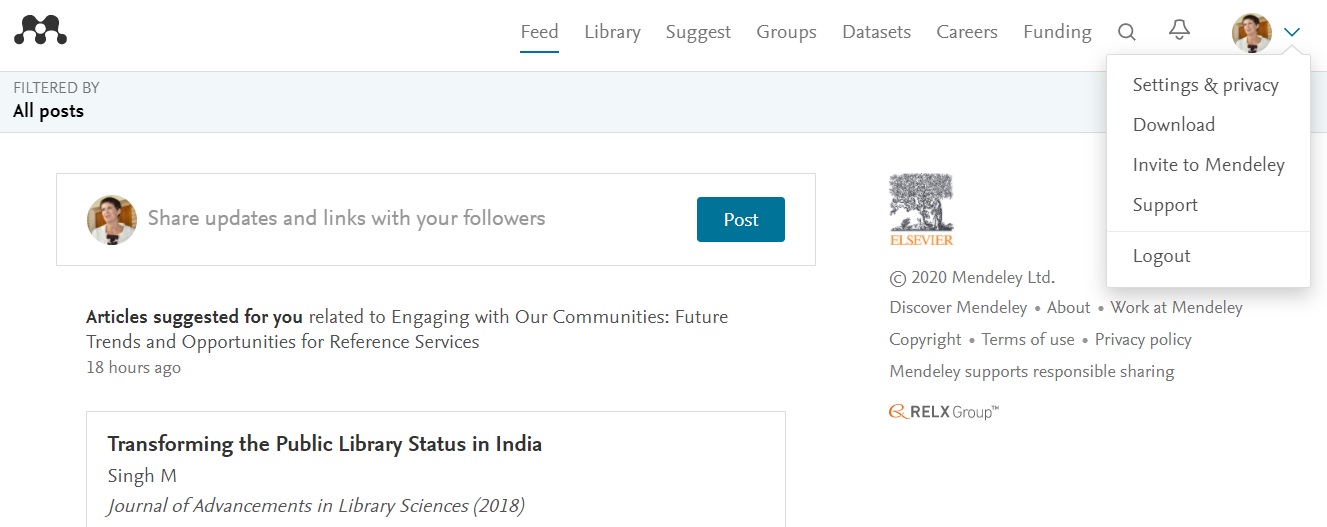Image resolution: width=1327 pixels, height=527 pixels.
Task: Open the notifications bell icon
Action: point(1180,31)
